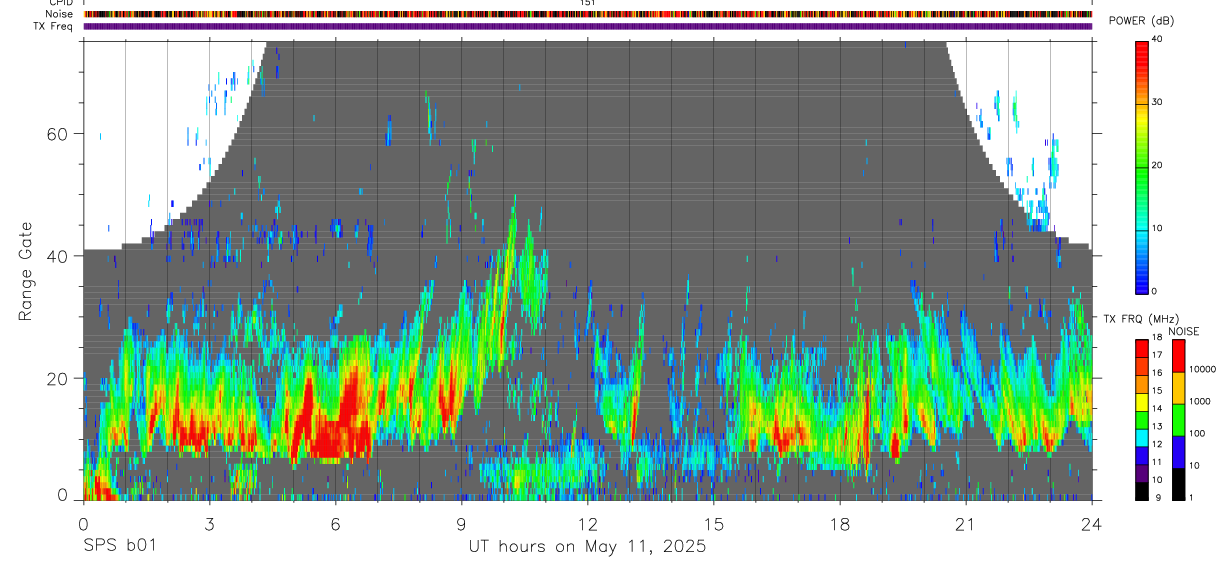Click the multicolored Noise strip at top
The image size is (1228, 567).
(587, 15)
